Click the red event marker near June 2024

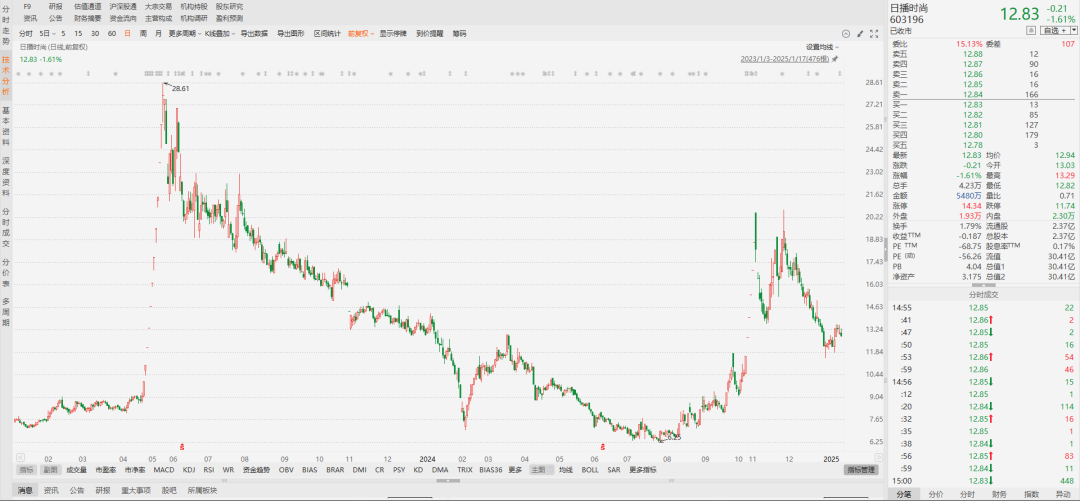coord(603,447)
